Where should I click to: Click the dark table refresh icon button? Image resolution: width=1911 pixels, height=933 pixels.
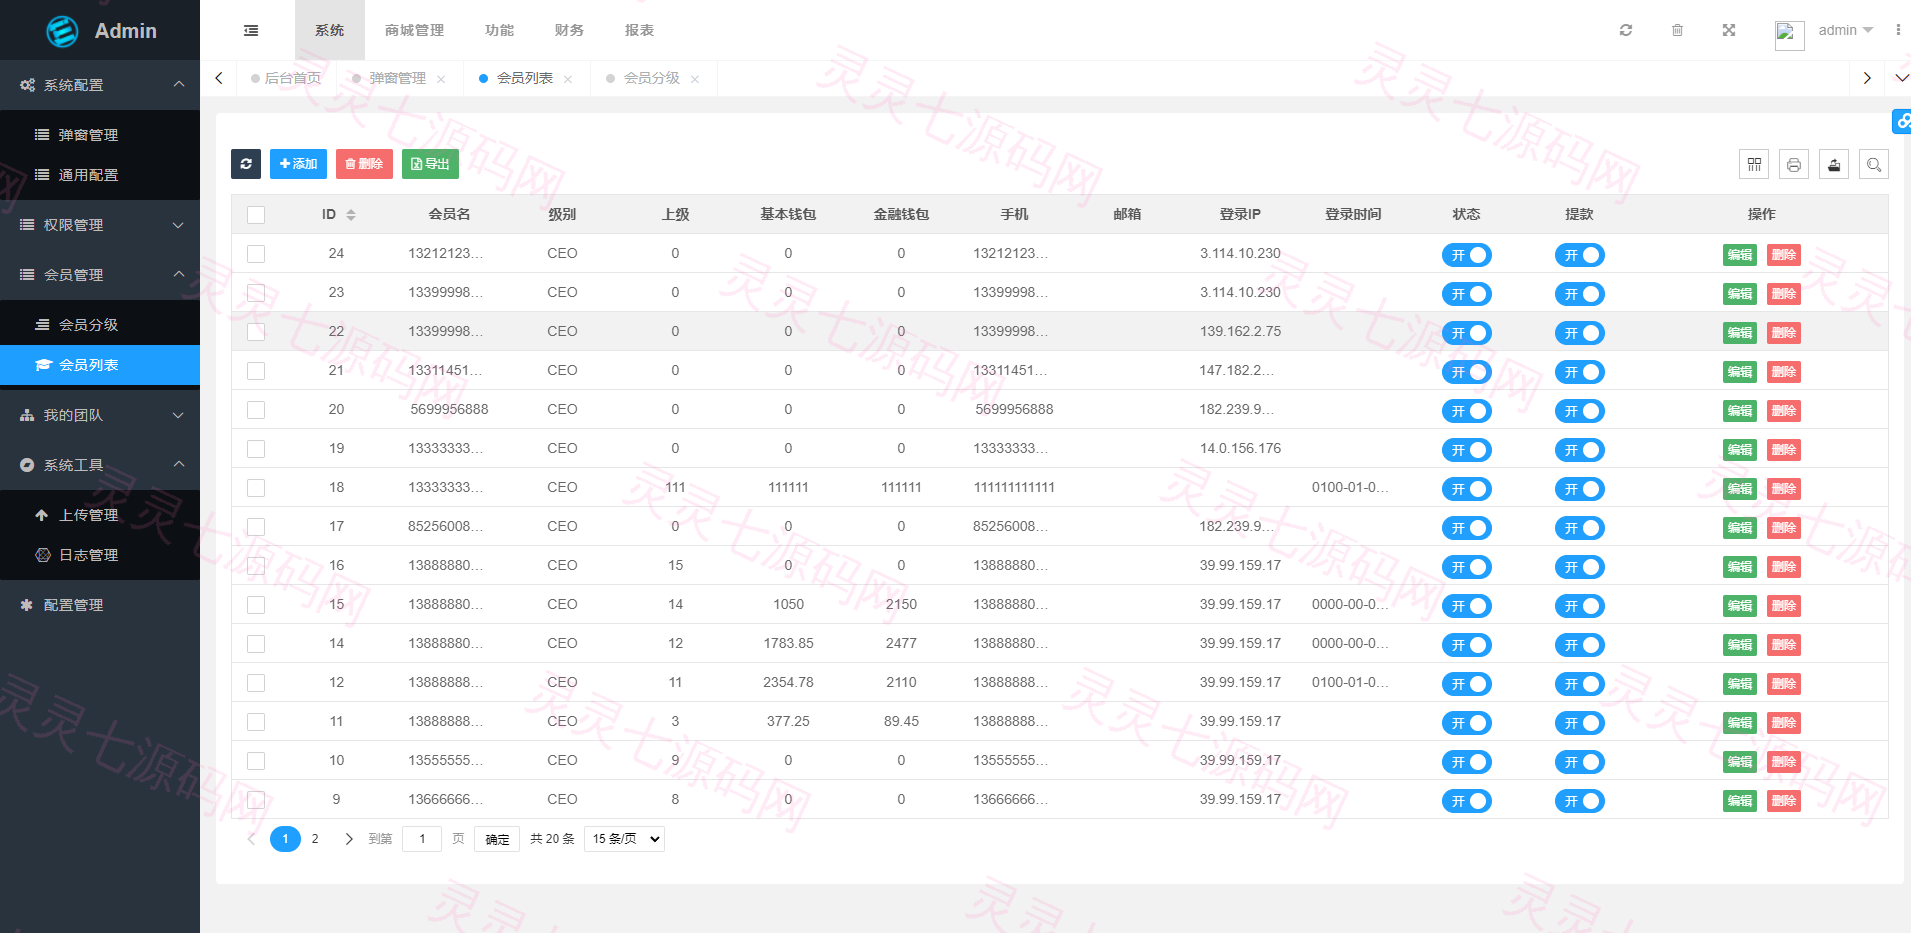pos(246,164)
